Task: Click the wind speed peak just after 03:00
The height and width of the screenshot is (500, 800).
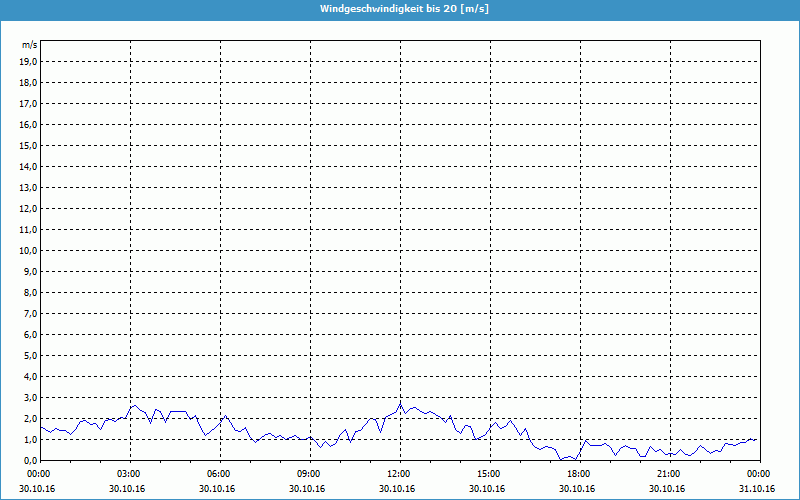Action: [134, 405]
